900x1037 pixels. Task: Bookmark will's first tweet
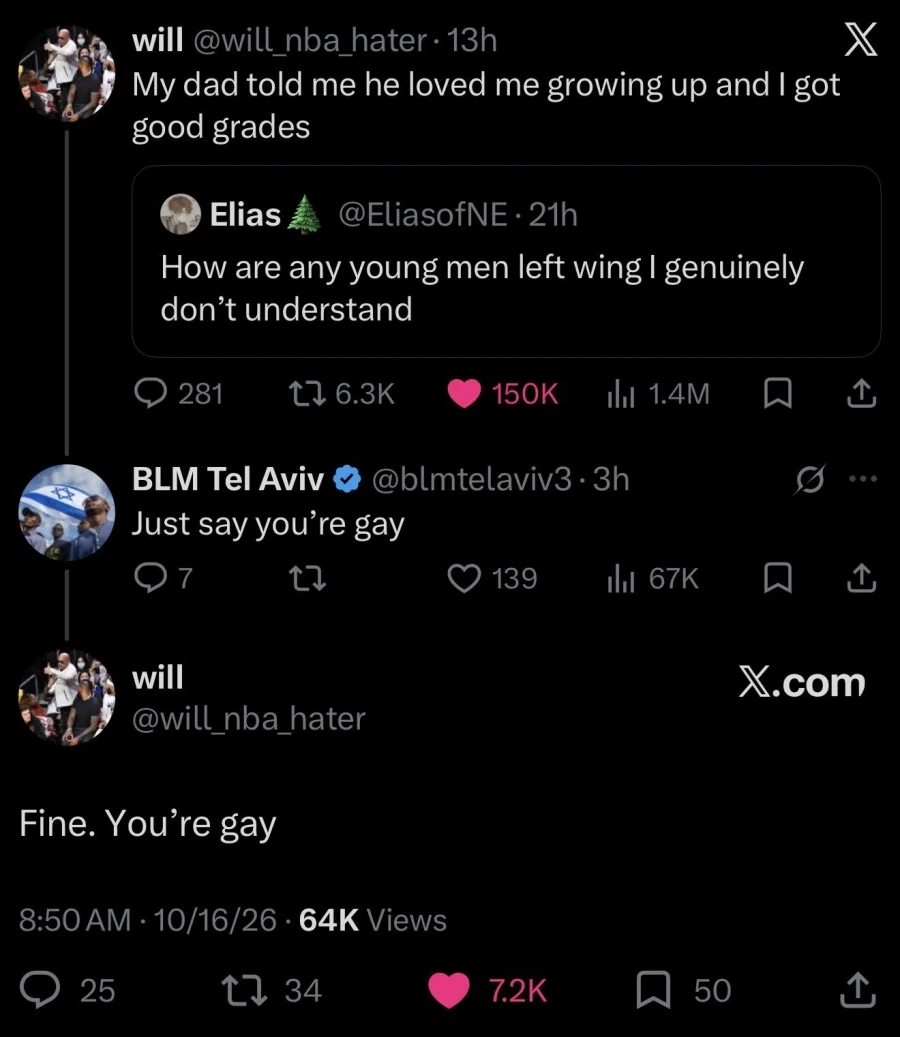click(778, 394)
